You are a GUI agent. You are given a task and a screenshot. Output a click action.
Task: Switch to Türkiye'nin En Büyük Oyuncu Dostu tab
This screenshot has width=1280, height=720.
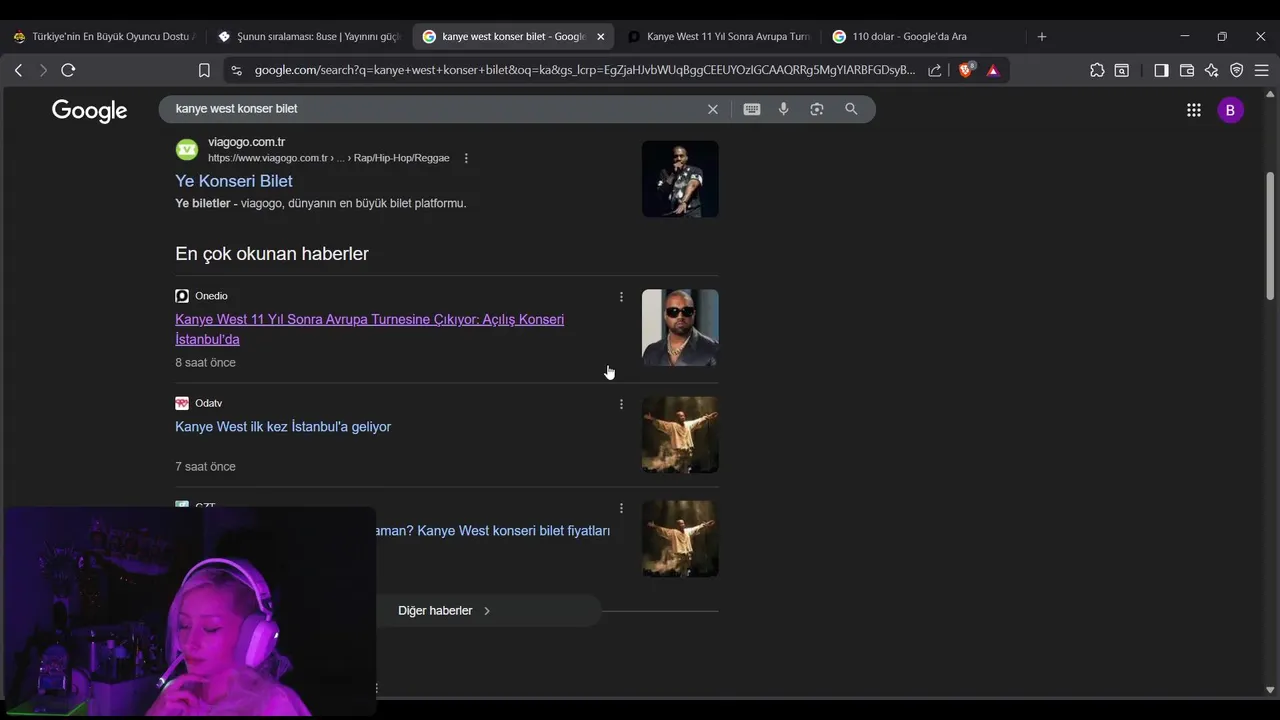104,36
